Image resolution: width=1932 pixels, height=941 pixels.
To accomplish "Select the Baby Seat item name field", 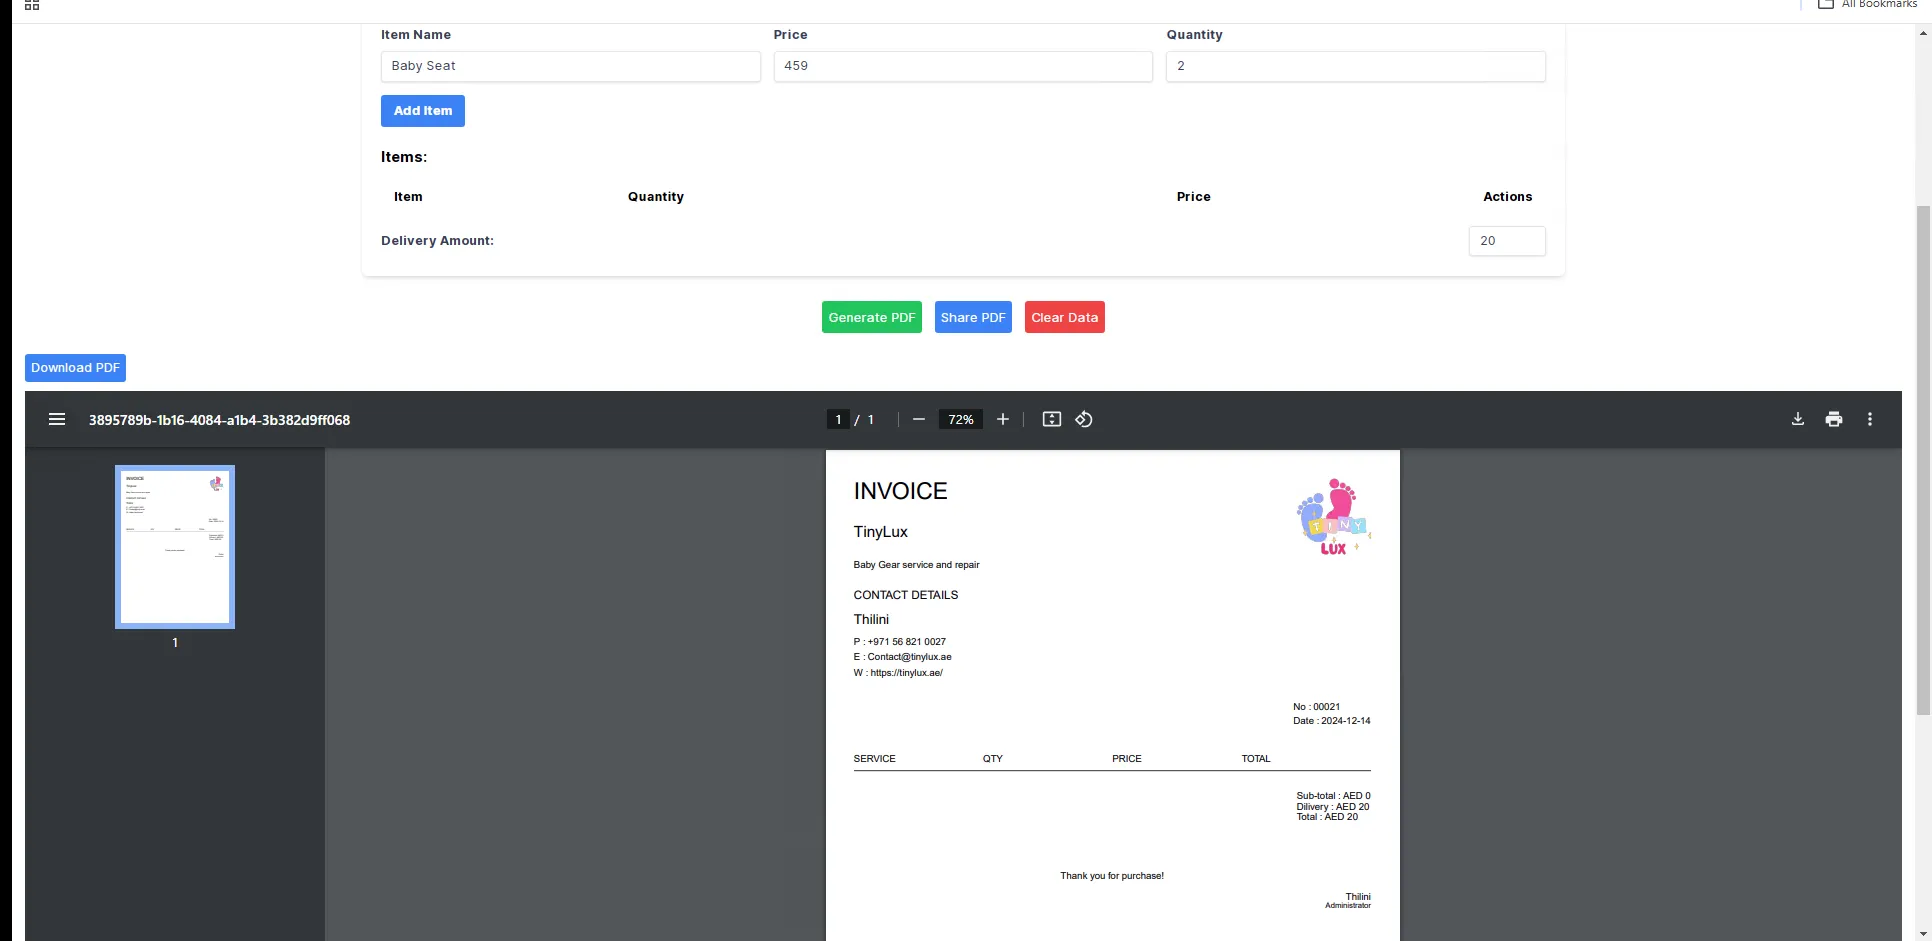I will (x=570, y=66).
